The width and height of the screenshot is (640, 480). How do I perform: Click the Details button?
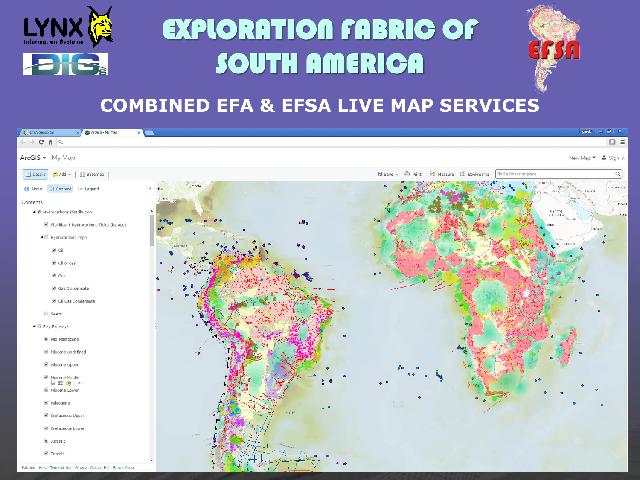[34, 174]
